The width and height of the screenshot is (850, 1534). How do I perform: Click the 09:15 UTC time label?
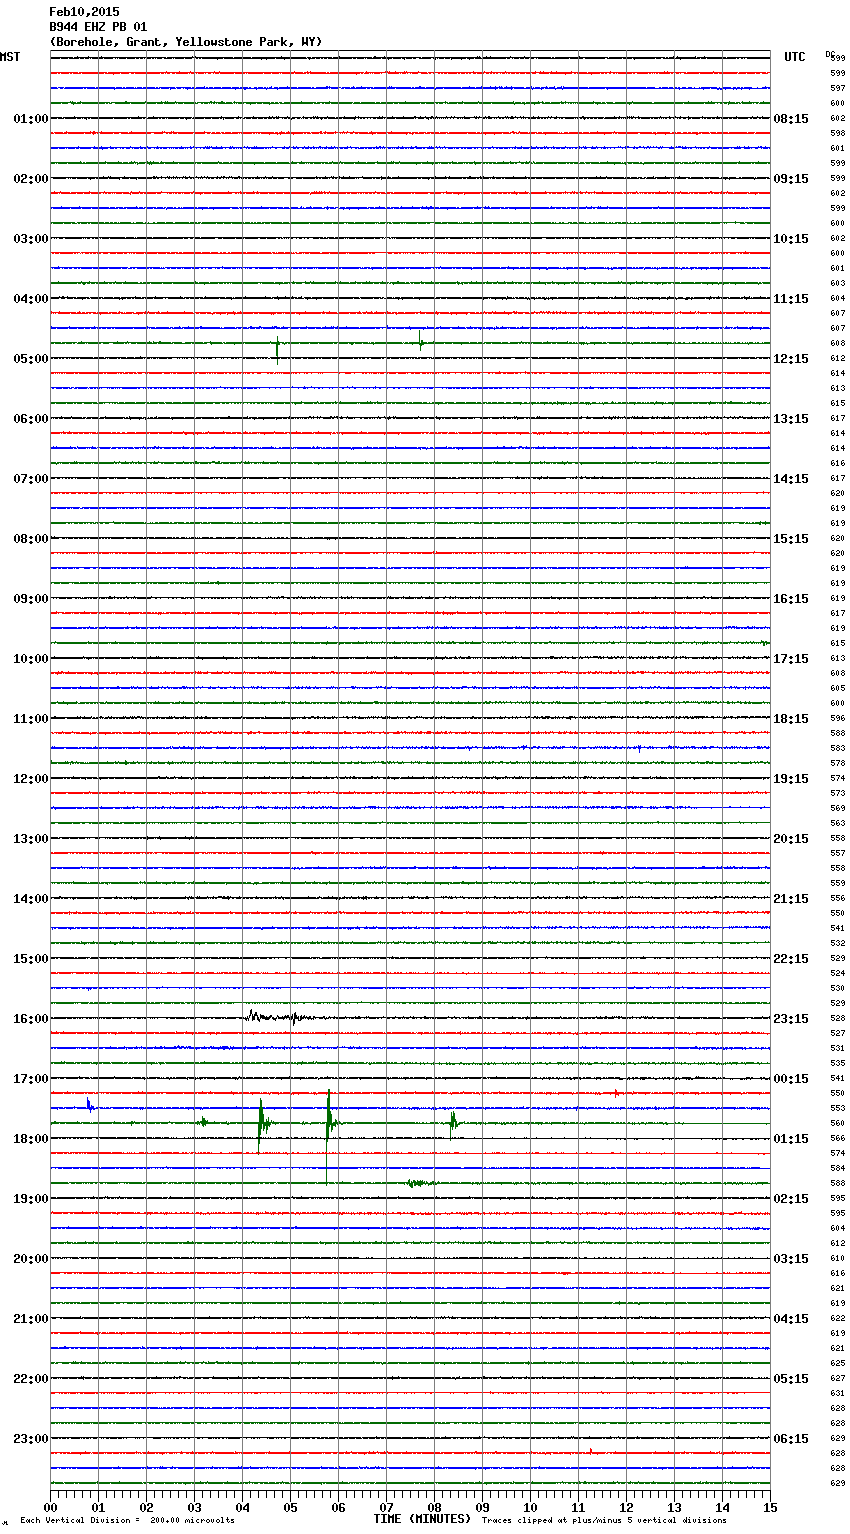[791, 179]
